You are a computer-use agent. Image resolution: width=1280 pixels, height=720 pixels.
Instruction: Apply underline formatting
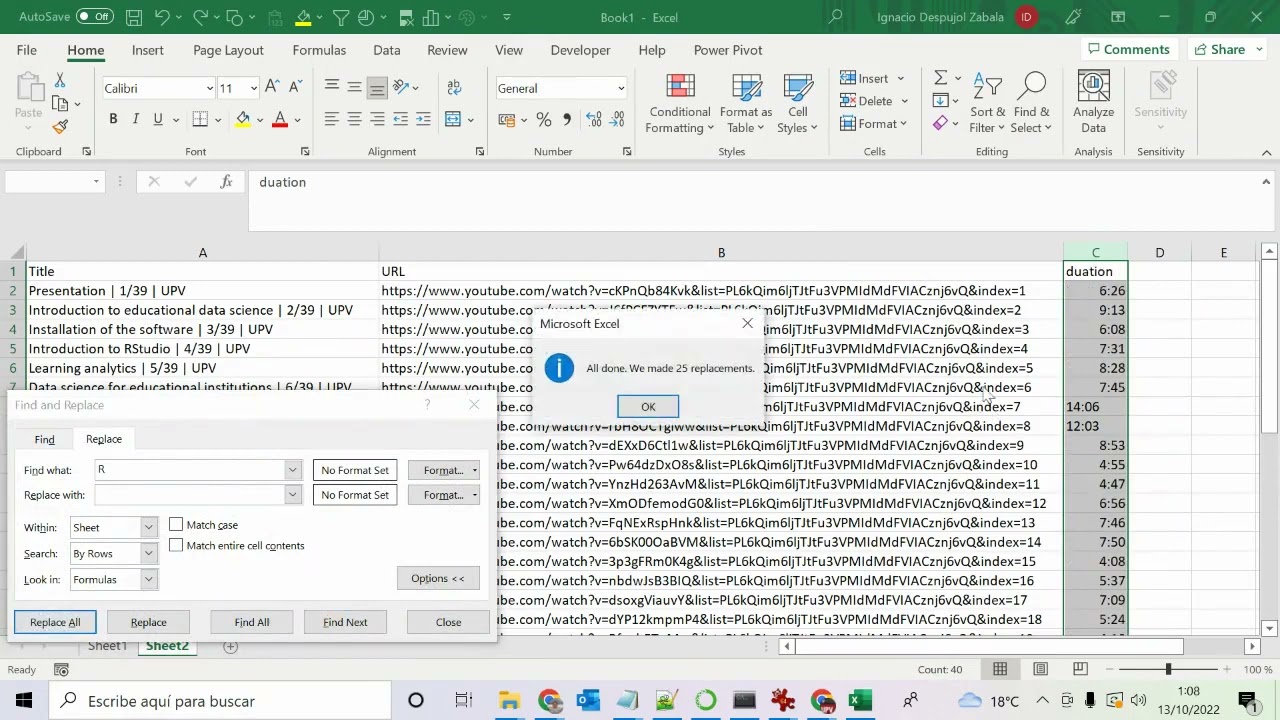[x=157, y=119]
